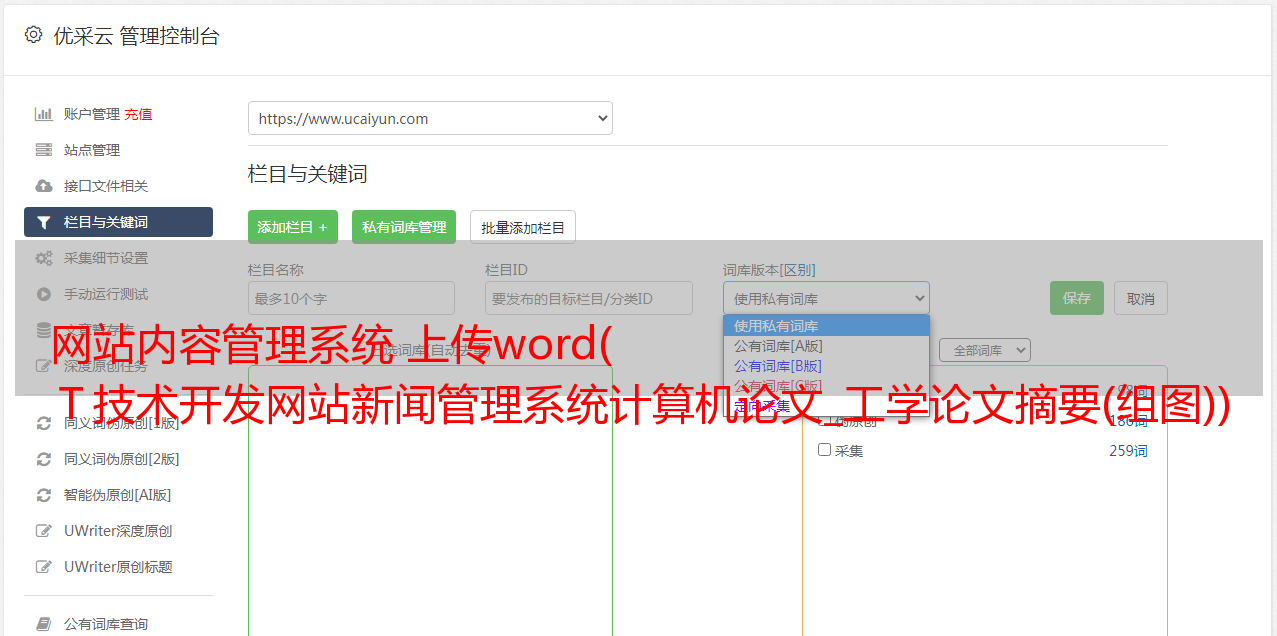Click the edit icon for UWriter原创标题
This screenshot has height=636, width=1277.
click(x=44, y=567)
